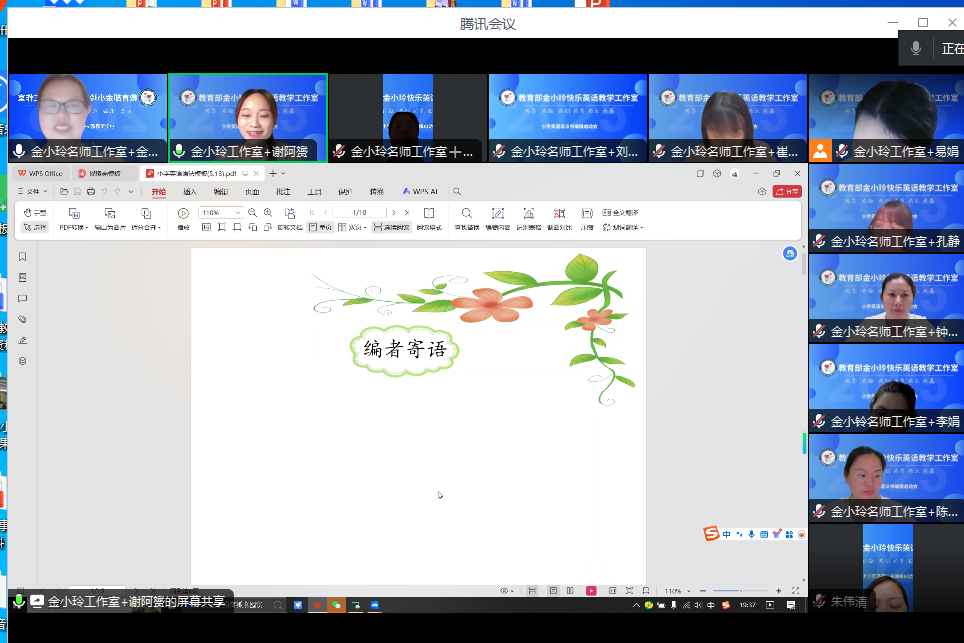
Task: Go to next page arrow beside 1/10
Action: tap(394, 213)
